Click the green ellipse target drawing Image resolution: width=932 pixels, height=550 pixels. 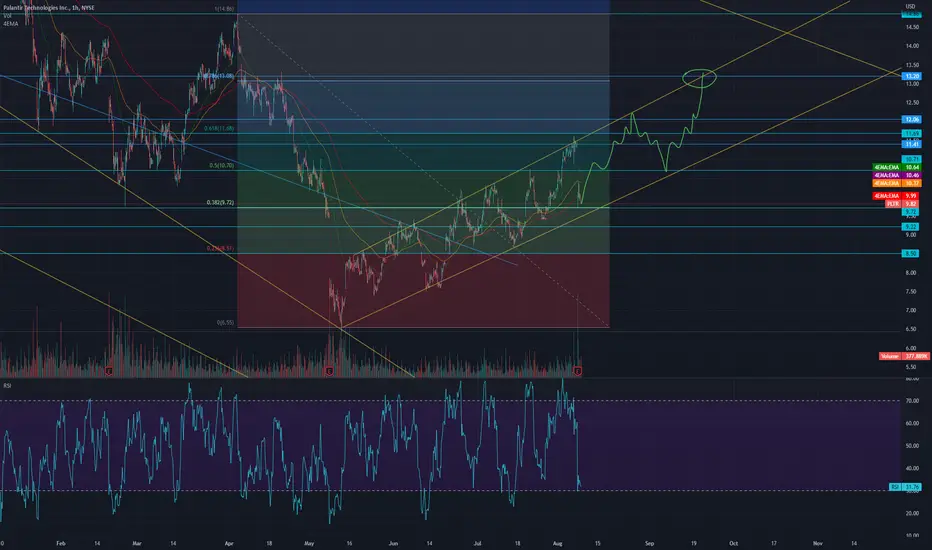point(700,77)
